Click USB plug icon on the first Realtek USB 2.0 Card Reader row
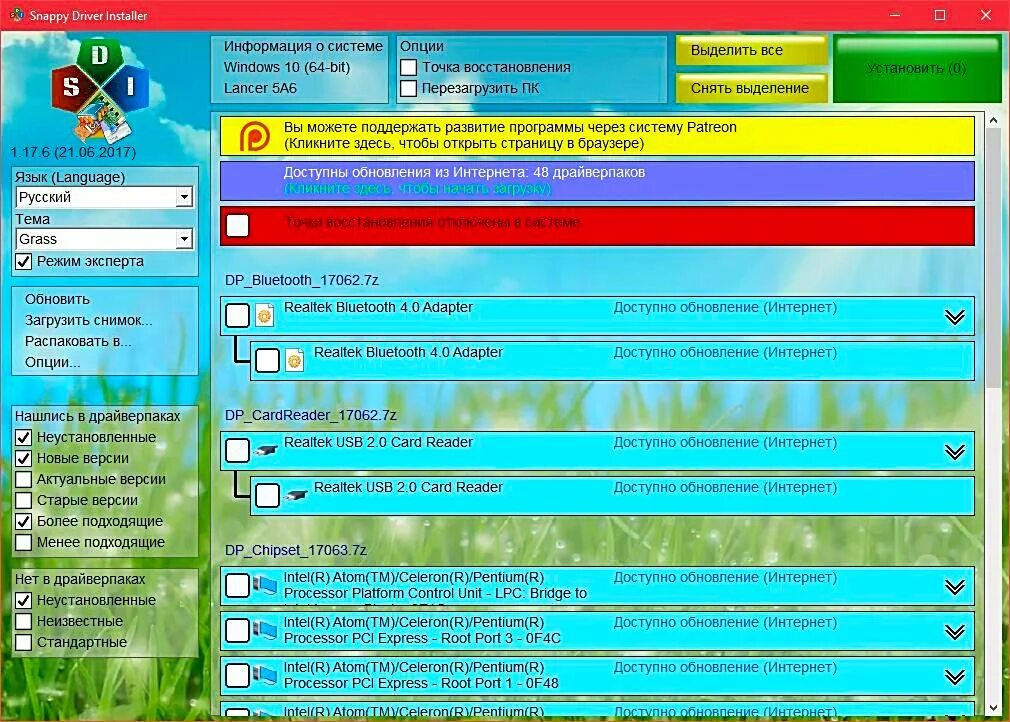1010x722 pixels. pos(265,451)
